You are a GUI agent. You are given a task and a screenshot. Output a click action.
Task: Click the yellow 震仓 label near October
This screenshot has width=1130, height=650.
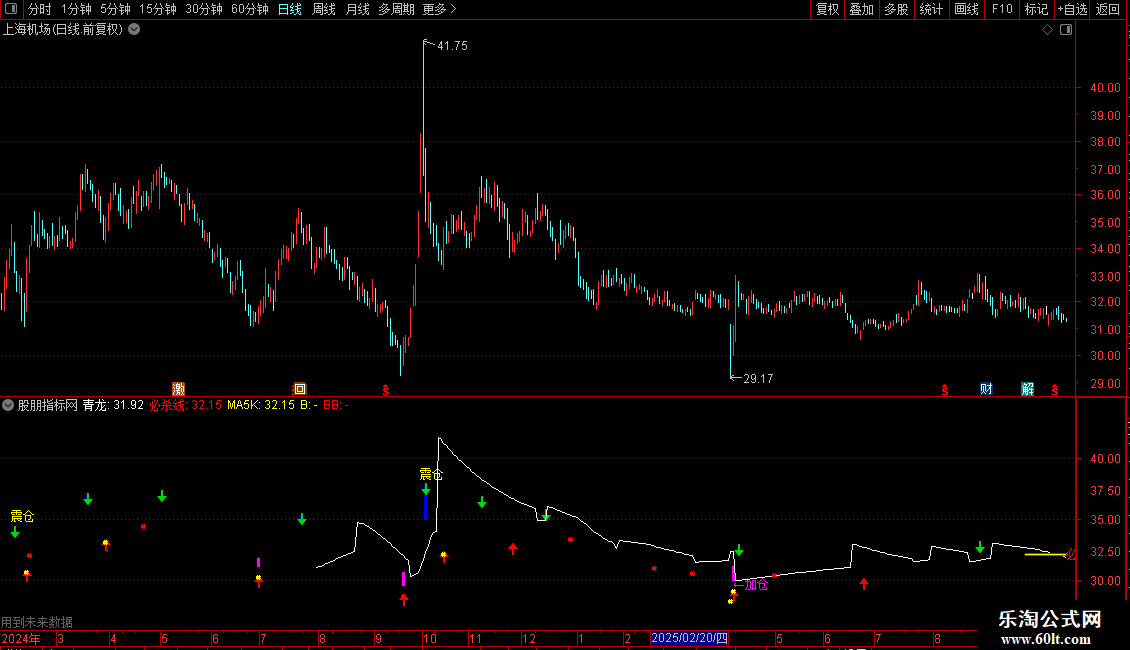point(431,474)
